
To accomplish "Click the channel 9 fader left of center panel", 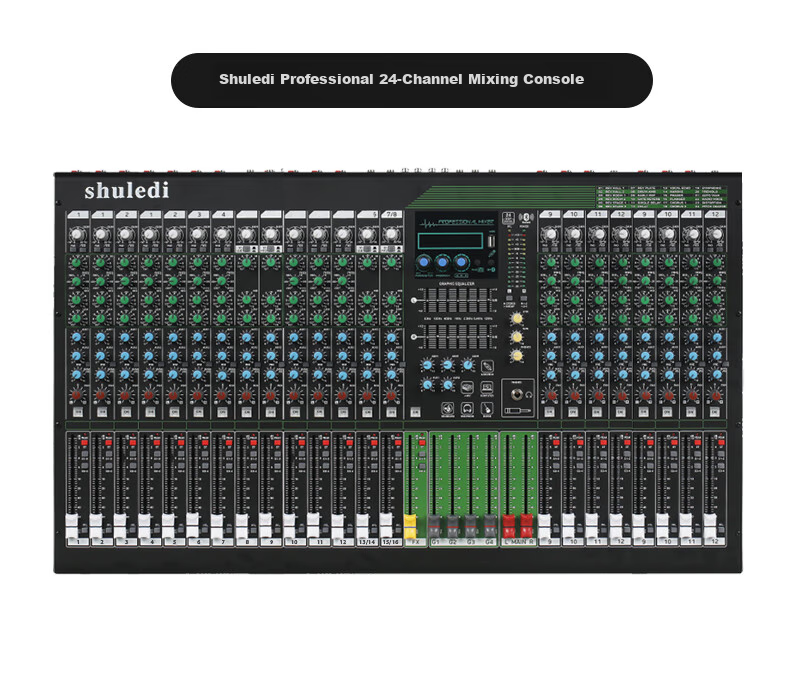I will tap(266, 526).
